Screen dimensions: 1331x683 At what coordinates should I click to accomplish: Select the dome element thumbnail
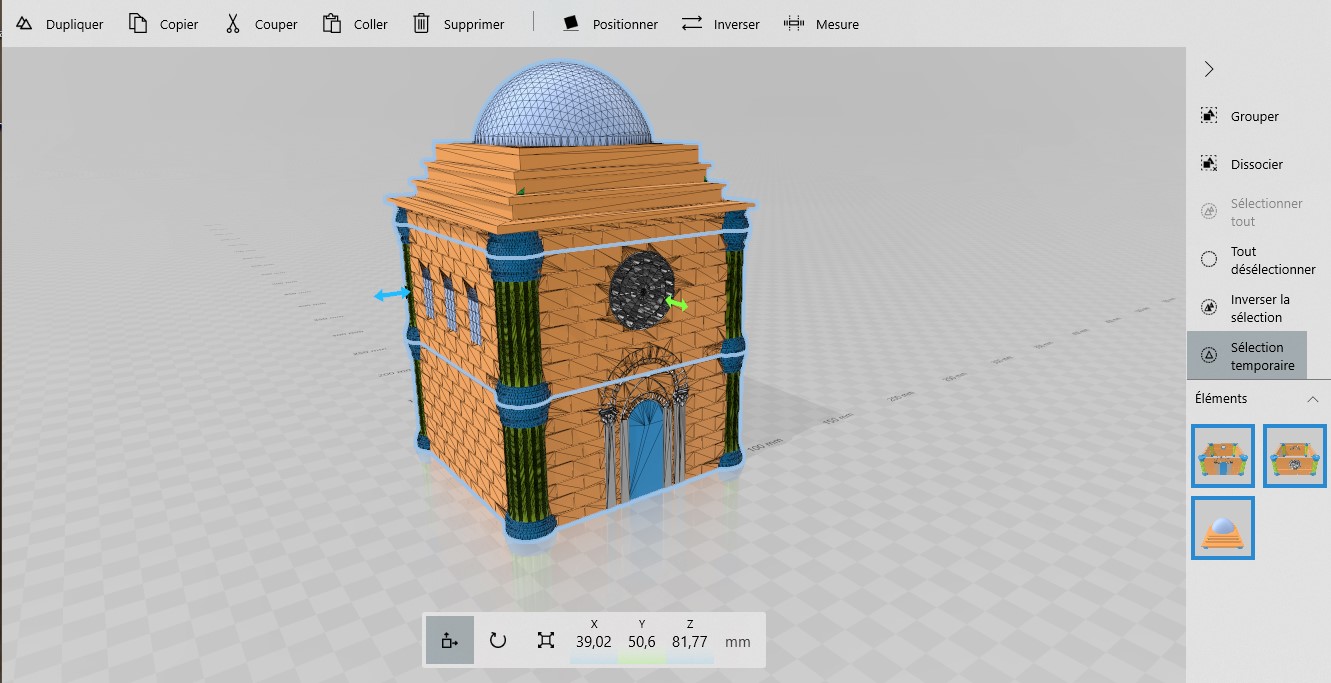1223,528
